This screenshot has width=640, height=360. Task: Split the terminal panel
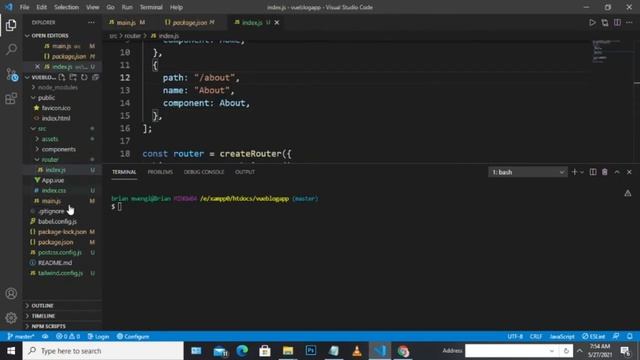click(x=593, y=172)
